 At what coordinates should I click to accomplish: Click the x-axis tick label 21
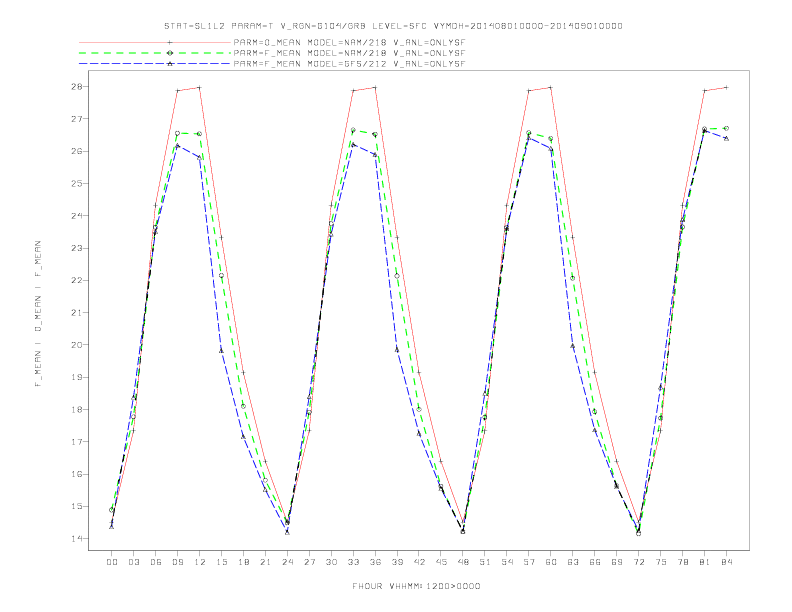click(265, 562)
